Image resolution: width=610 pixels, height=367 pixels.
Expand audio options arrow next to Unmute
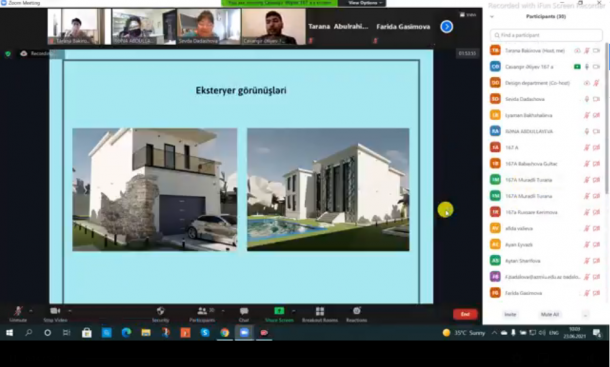pyautogui.click(x=31, y=311)
